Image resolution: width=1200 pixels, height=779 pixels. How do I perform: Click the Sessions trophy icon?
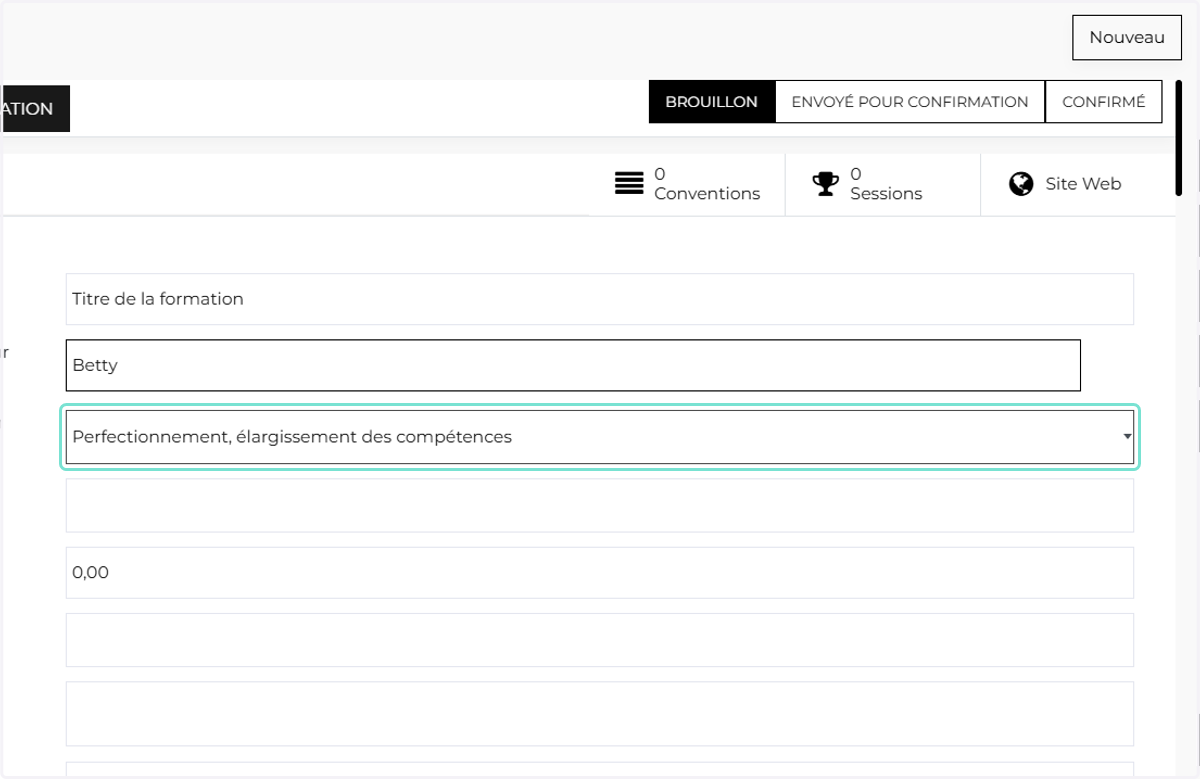coord(825,184)
